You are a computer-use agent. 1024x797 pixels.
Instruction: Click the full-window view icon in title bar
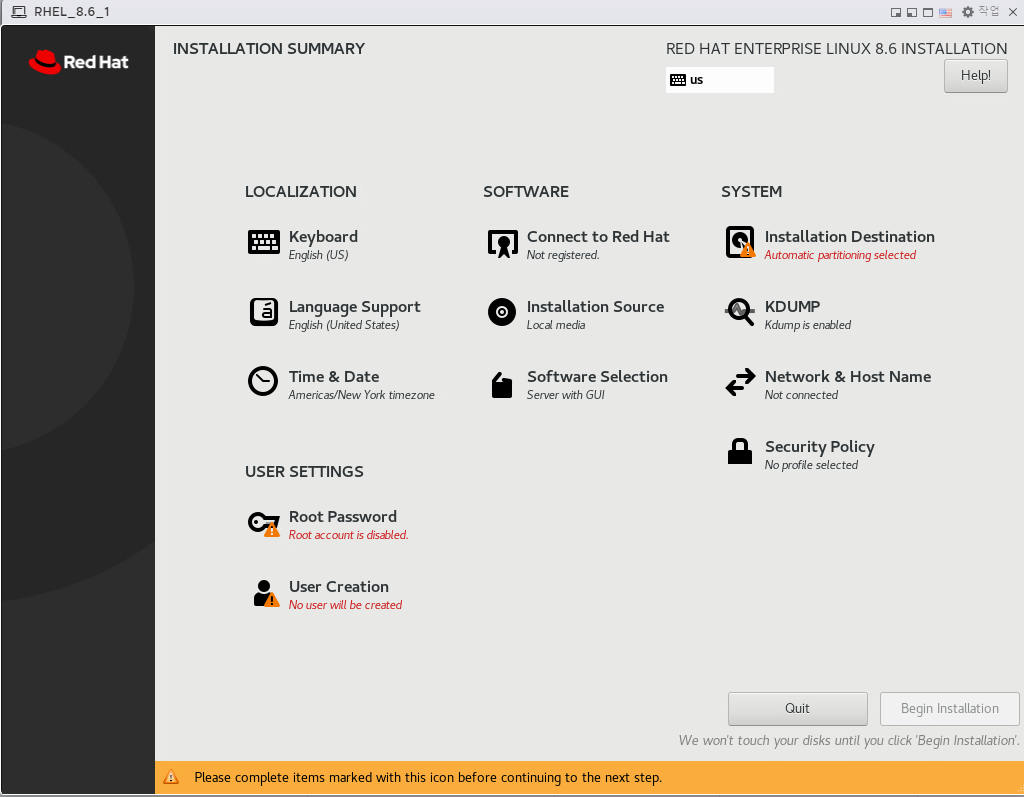point(927,12)
